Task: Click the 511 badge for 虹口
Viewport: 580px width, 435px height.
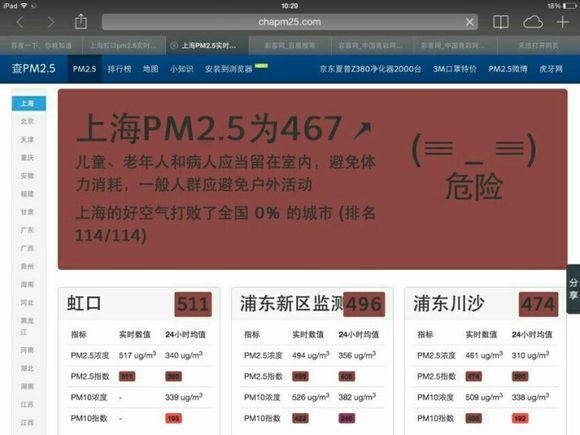Action: point(193,304)
